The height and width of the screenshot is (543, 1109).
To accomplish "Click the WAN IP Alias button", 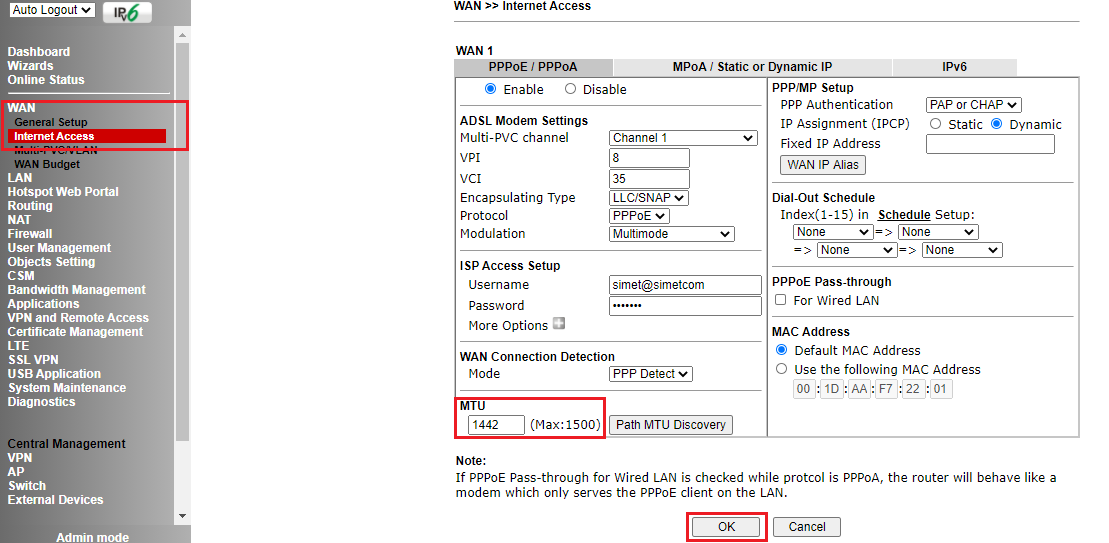I will tap(822, 165).
